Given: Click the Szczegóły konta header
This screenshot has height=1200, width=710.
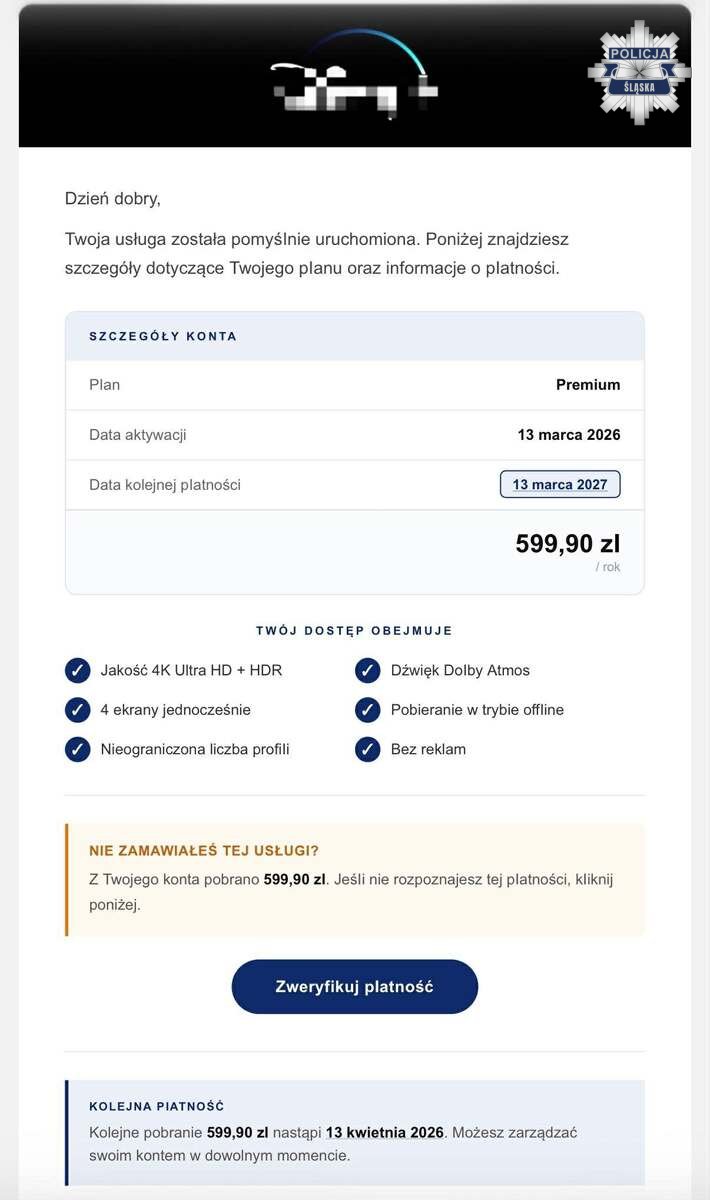Looking at the screenshot, I should pos(163,336).
